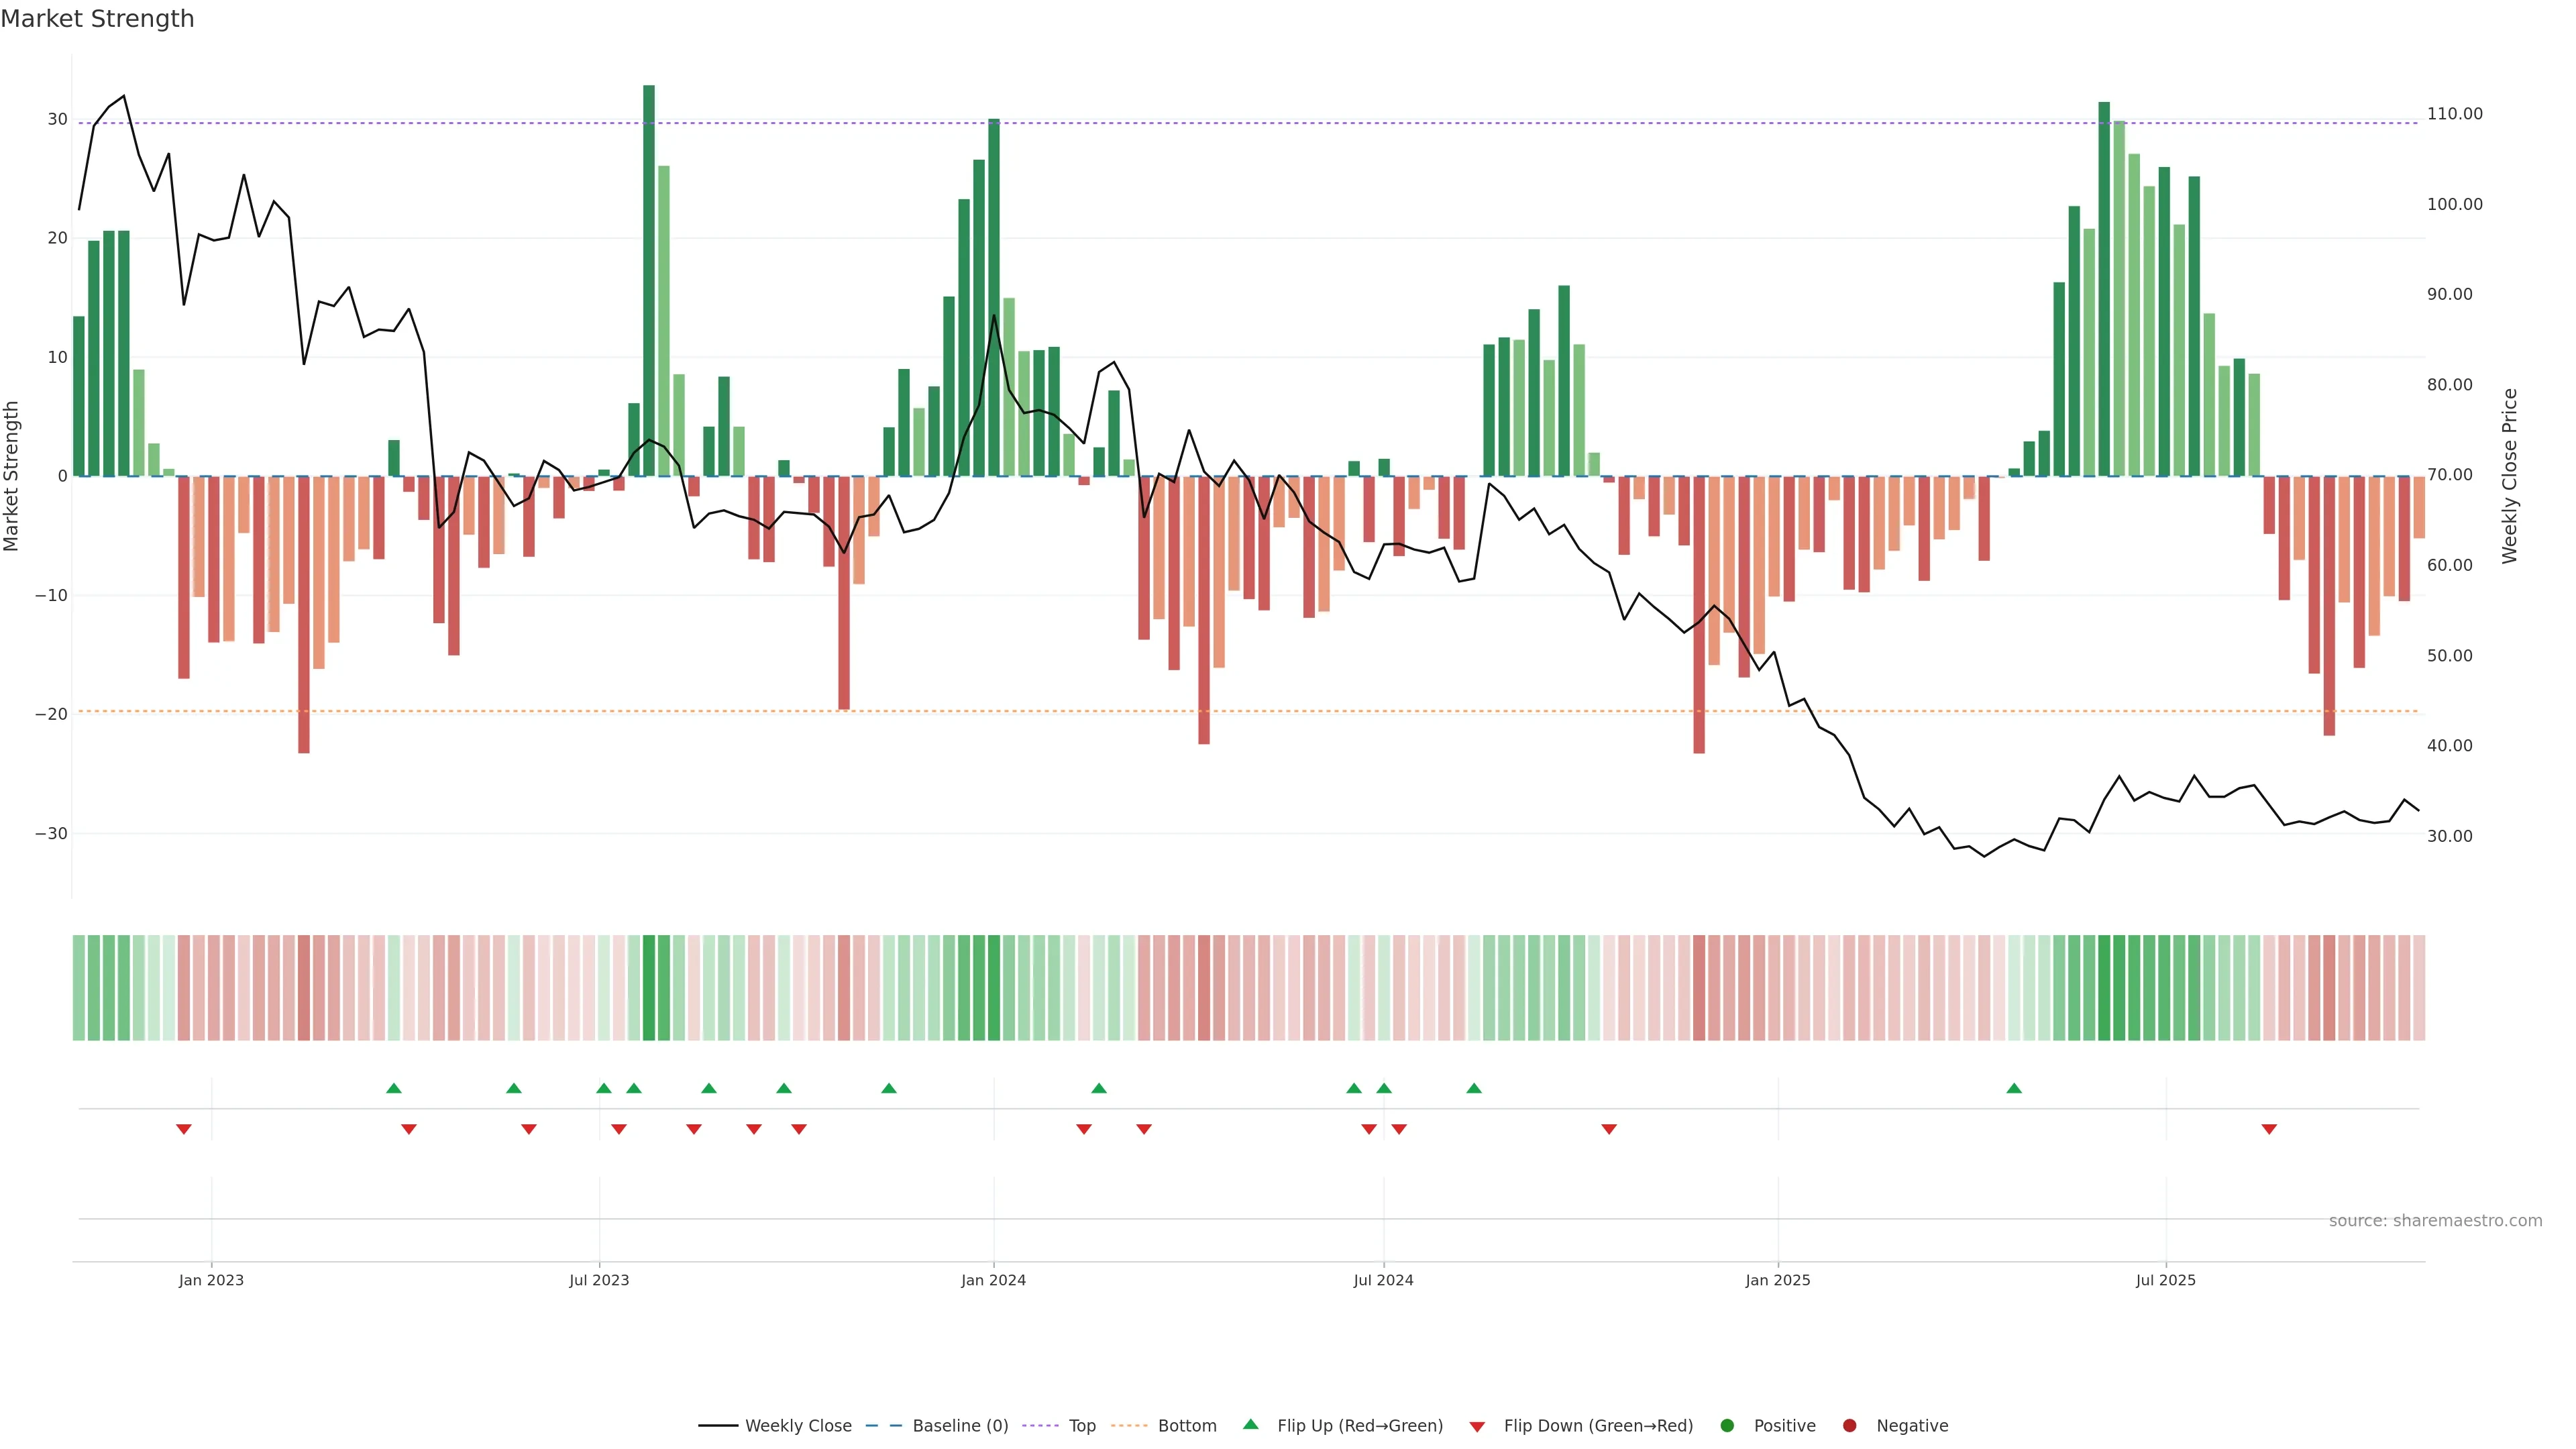Open the source: sharemaestro.com link
Screen dimensions: 2576x1449
pyautogui.click(x=2435, y=1221)
